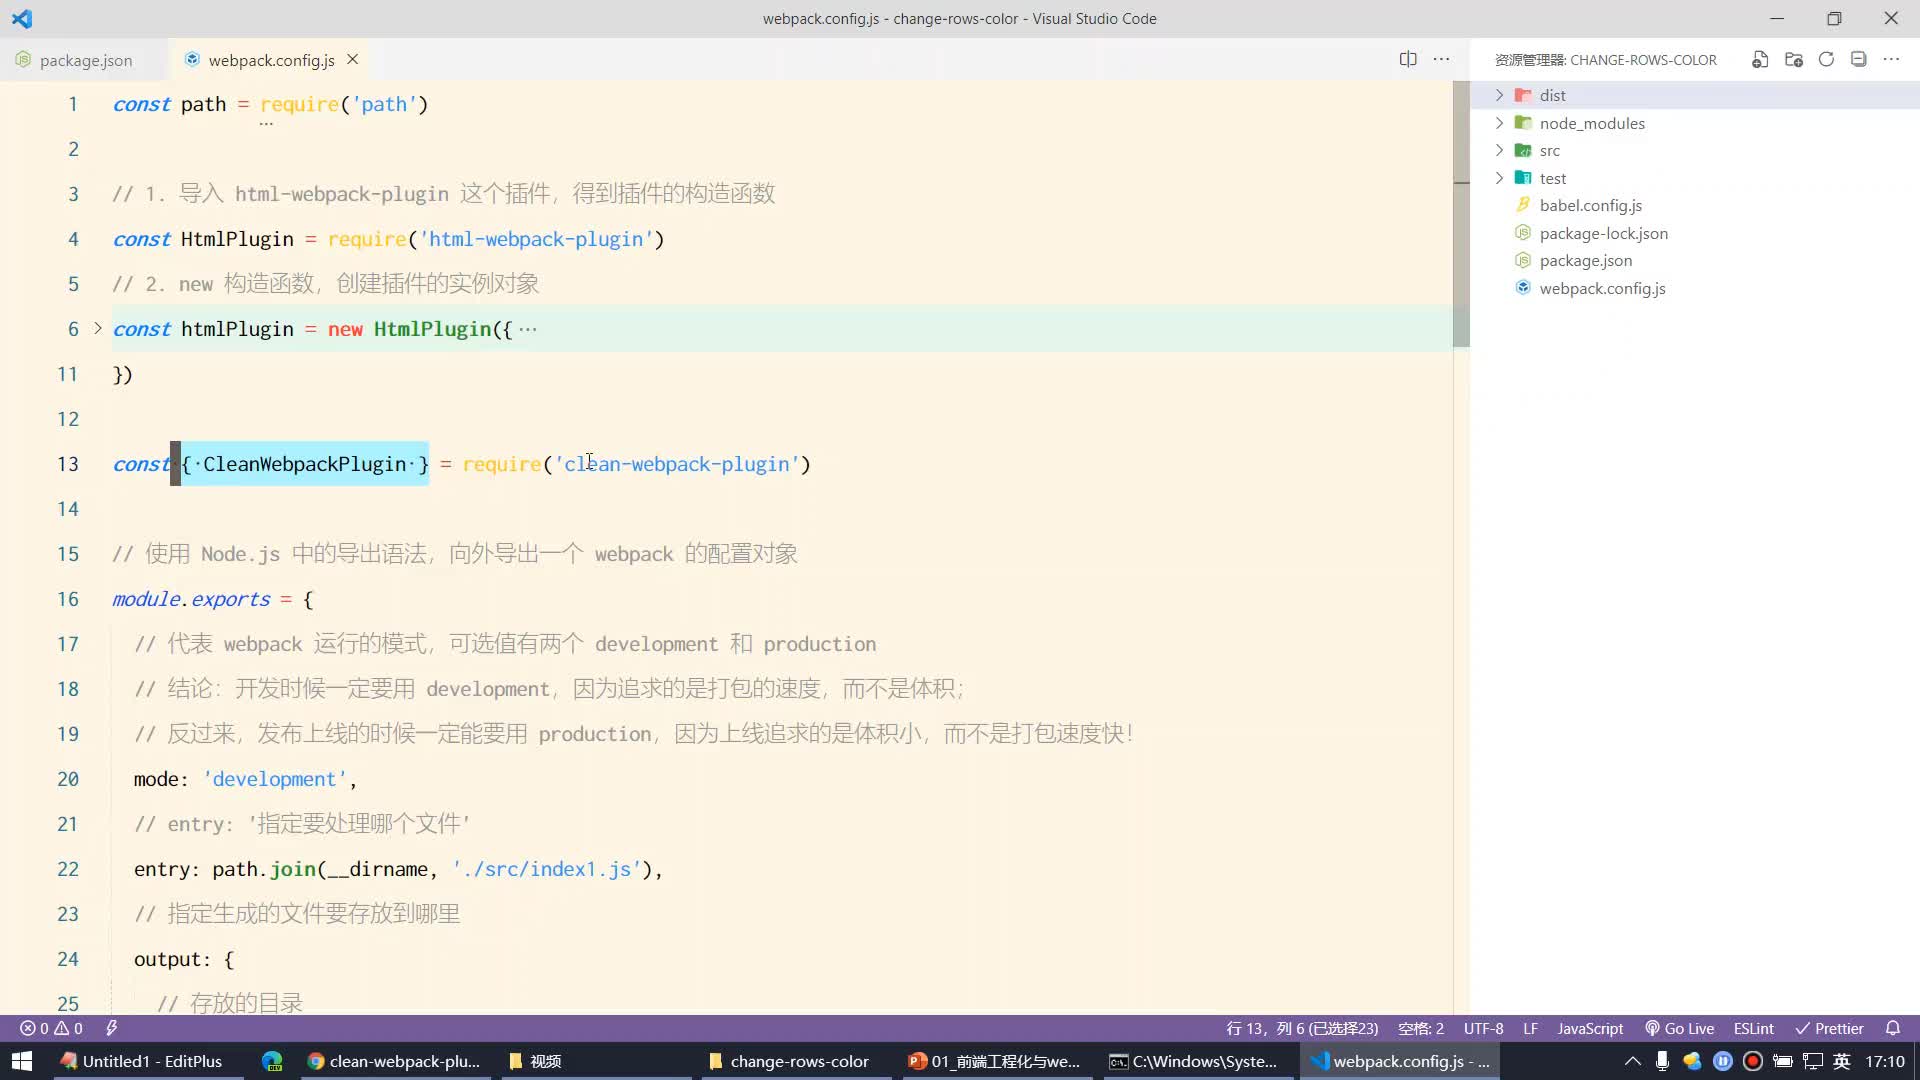
Task: Click the folded code ellipsis on line 6
Action: click(528, 329)
